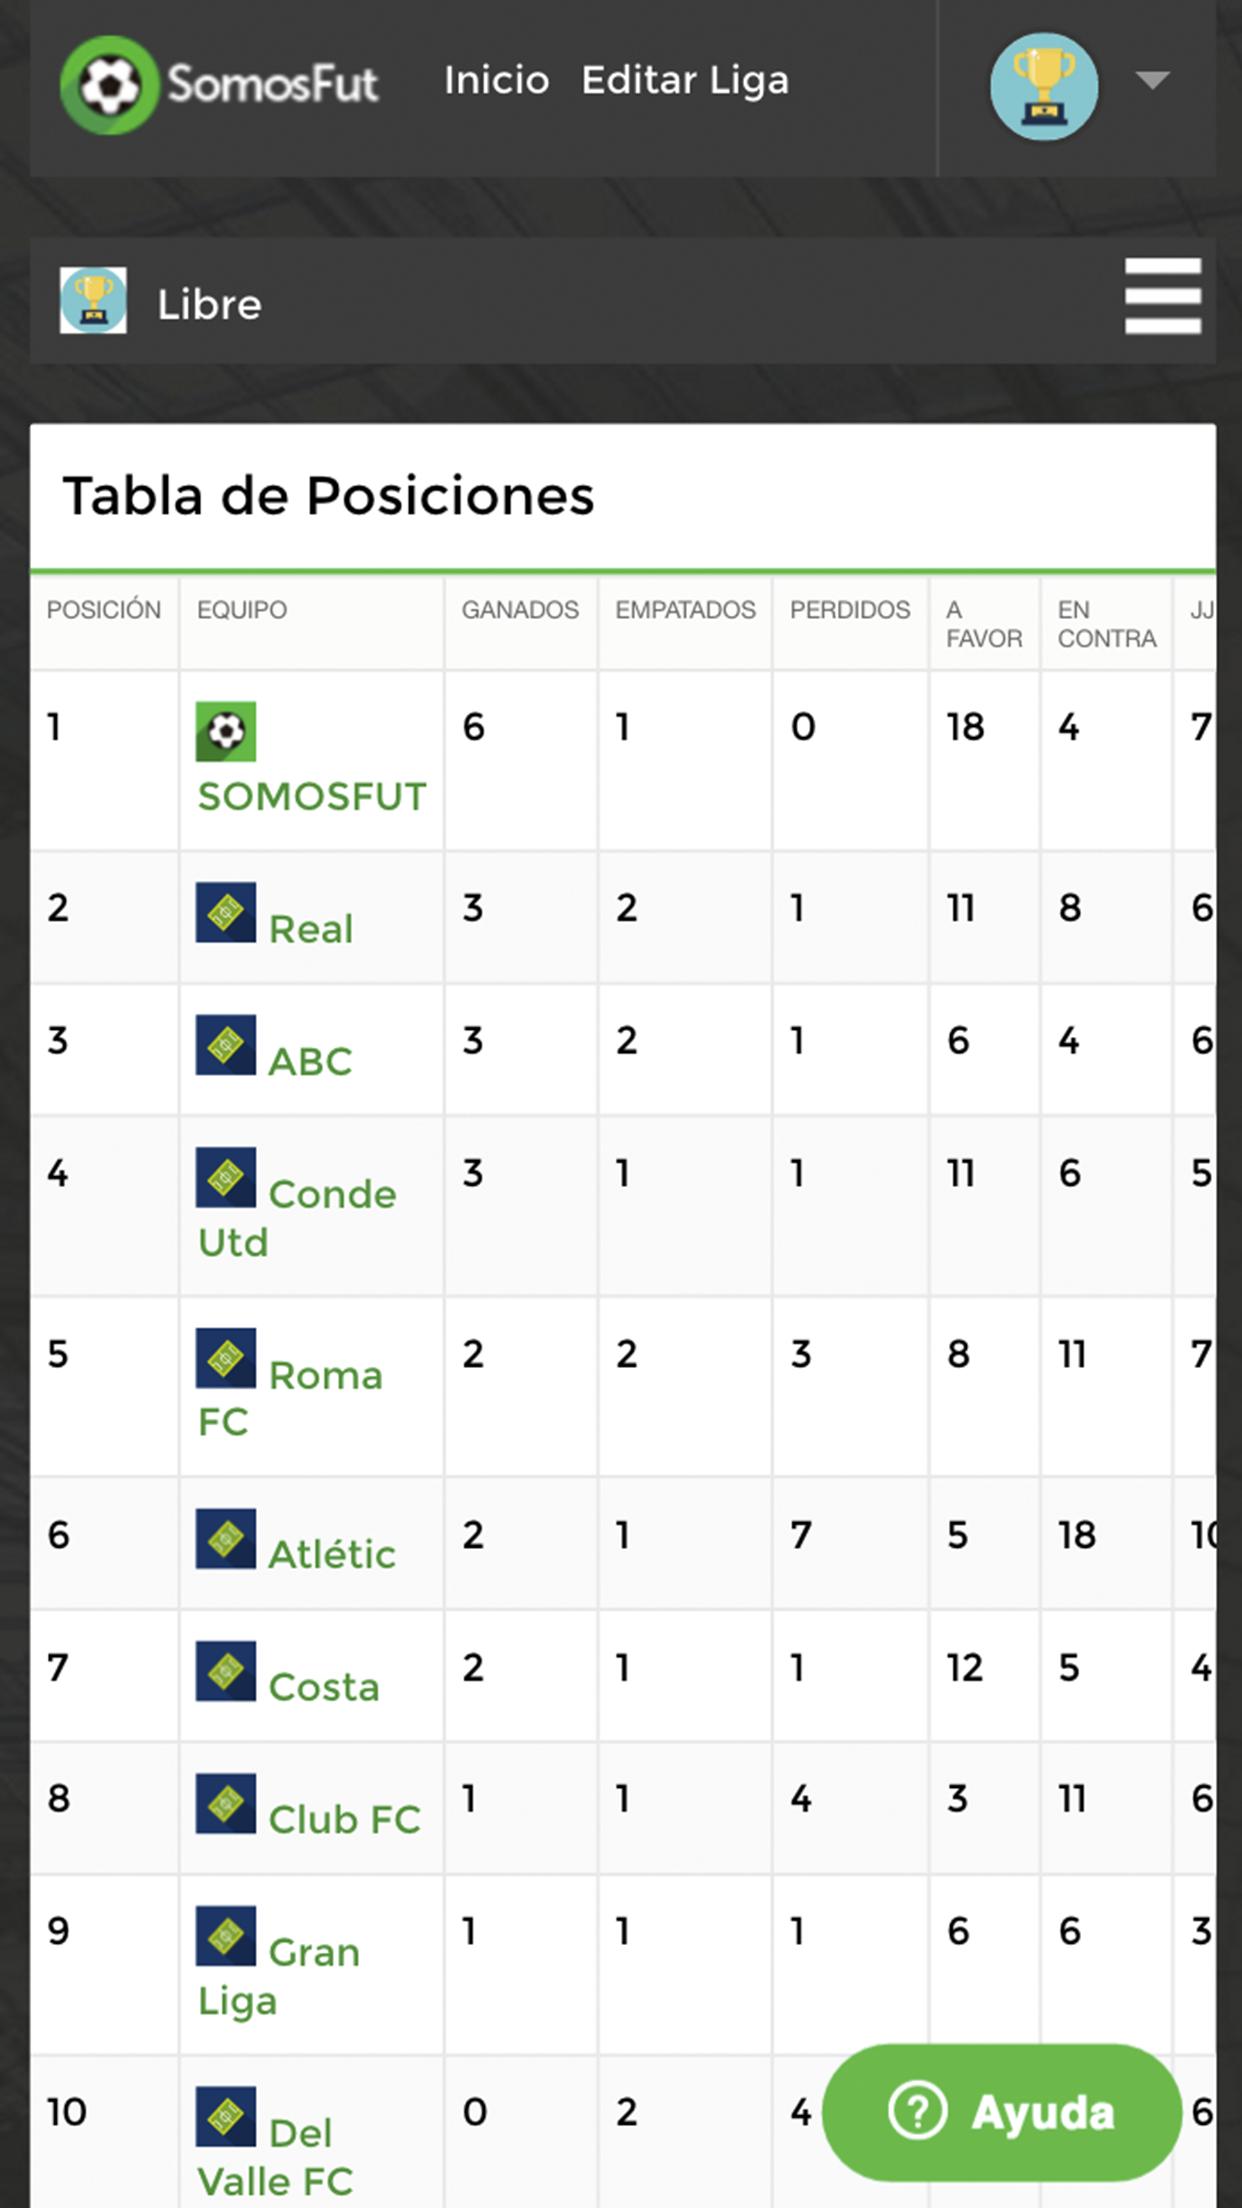The width and height of the screenshot is (1242, 2208).
Task: Click the SOMOSFUT team badge icon
Action: (225, 731)
